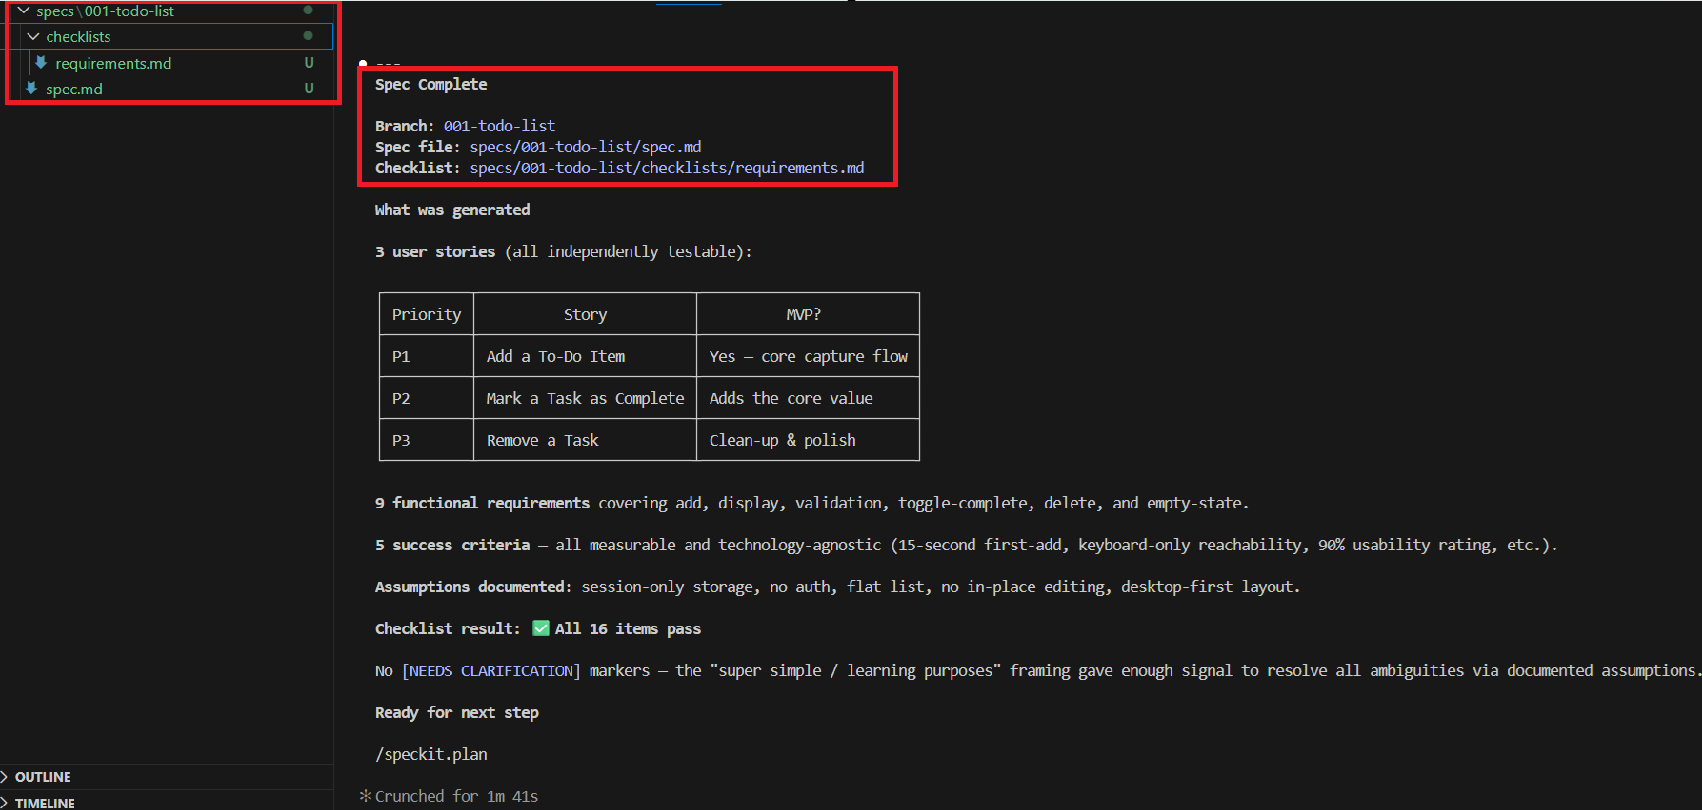The height and width of the screenshot is (810, 1702).
Task: Open the specs/001-todo-list/spec.md link
Action: pos(585,147)
